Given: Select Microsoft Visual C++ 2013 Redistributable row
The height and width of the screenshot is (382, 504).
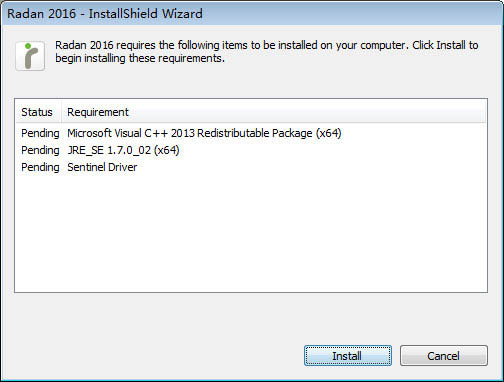Looking at the screenshot, I should [204, 133].
